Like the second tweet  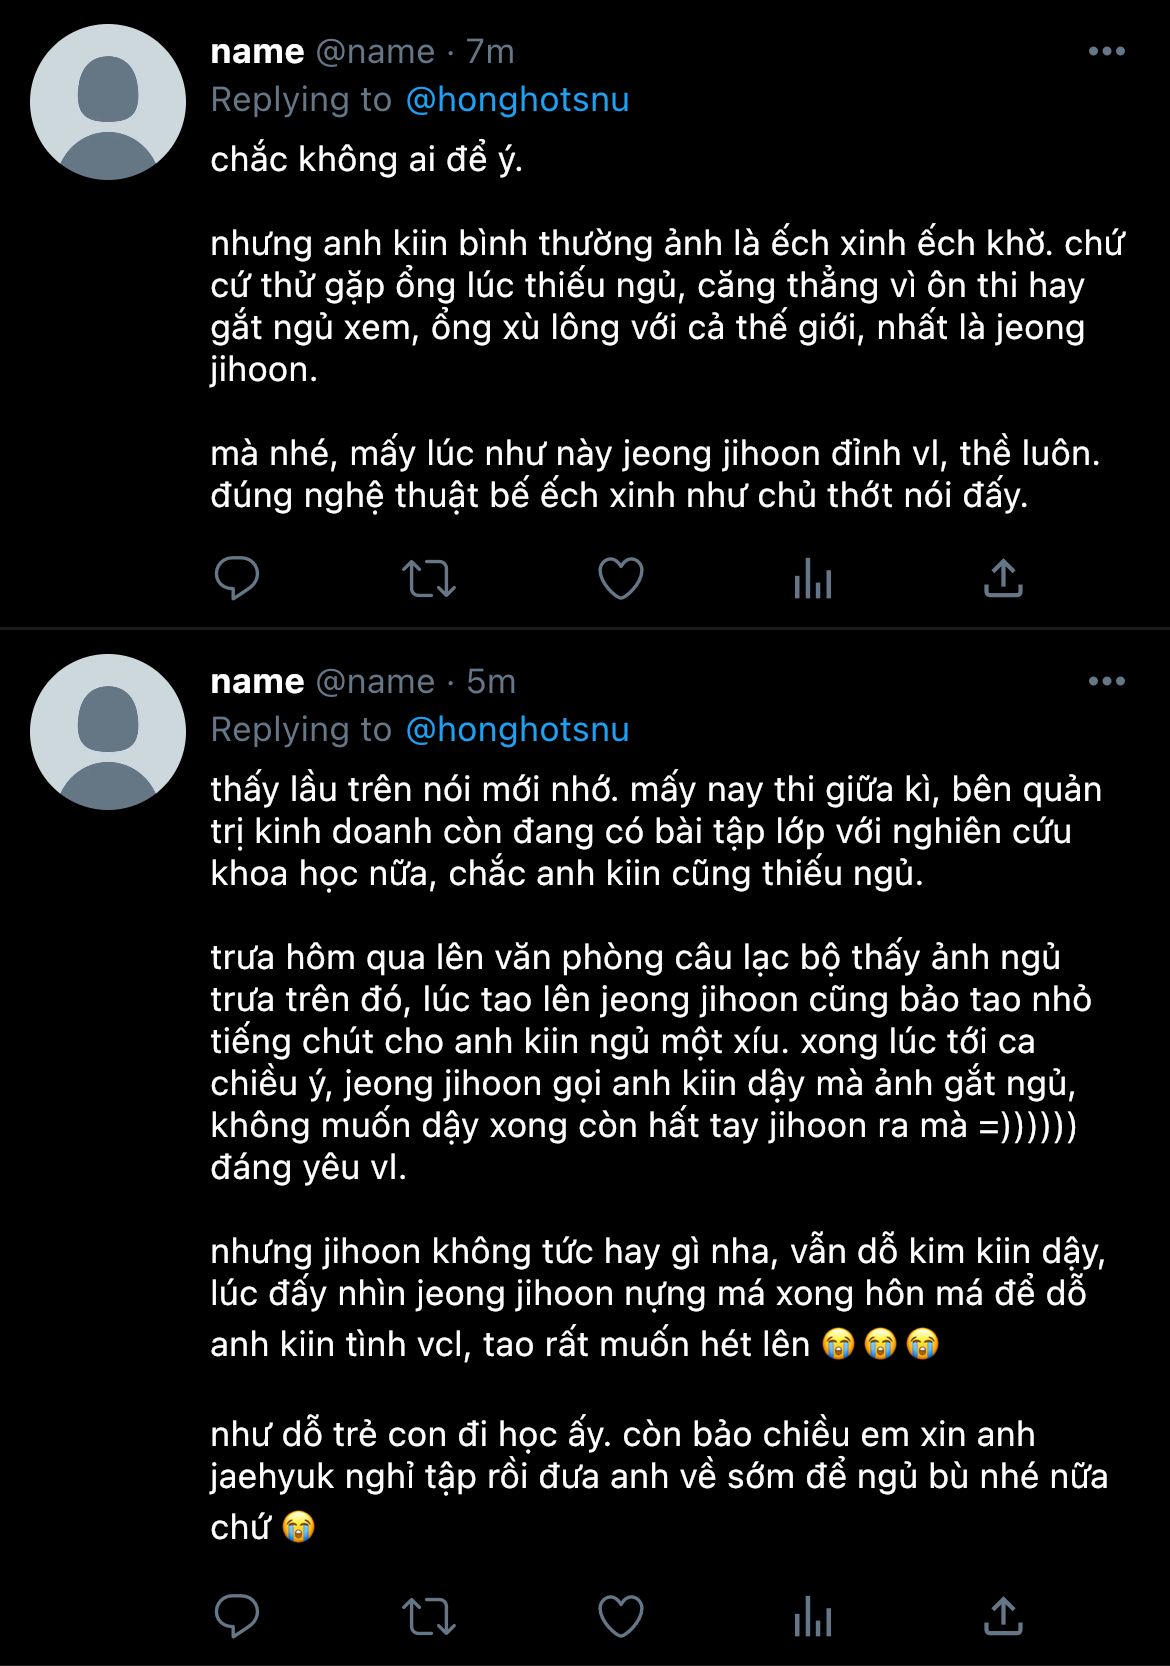click(620, 1616)
